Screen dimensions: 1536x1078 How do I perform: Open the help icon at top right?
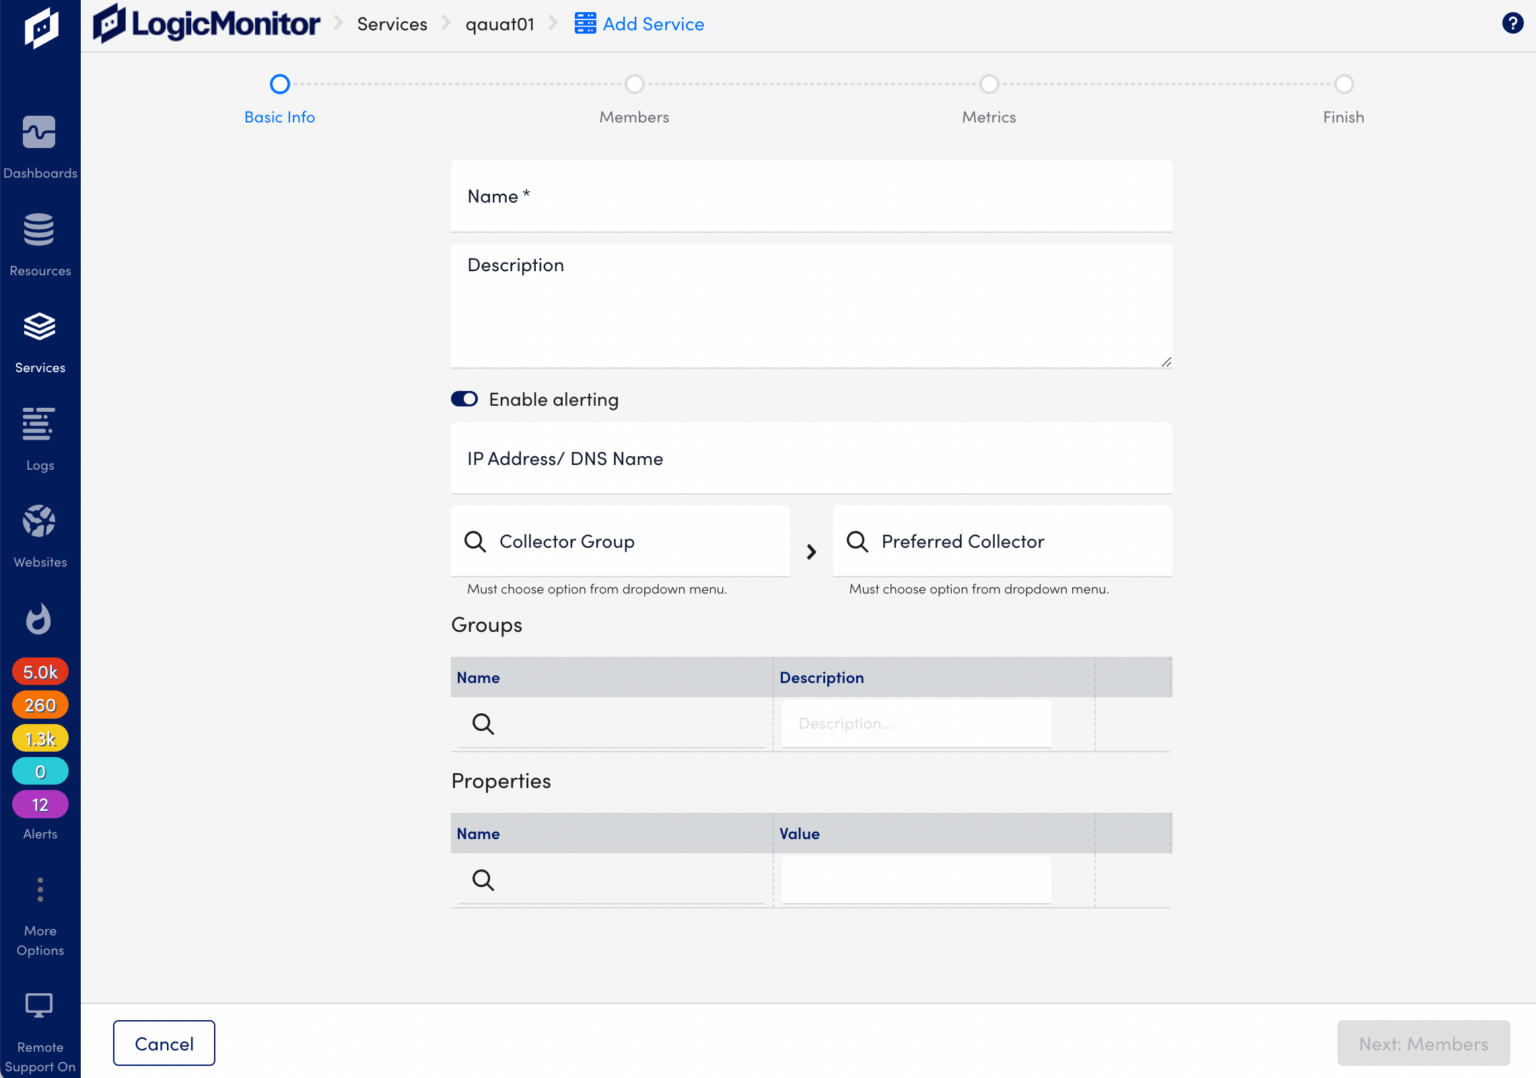click(x=1513, y=22)
